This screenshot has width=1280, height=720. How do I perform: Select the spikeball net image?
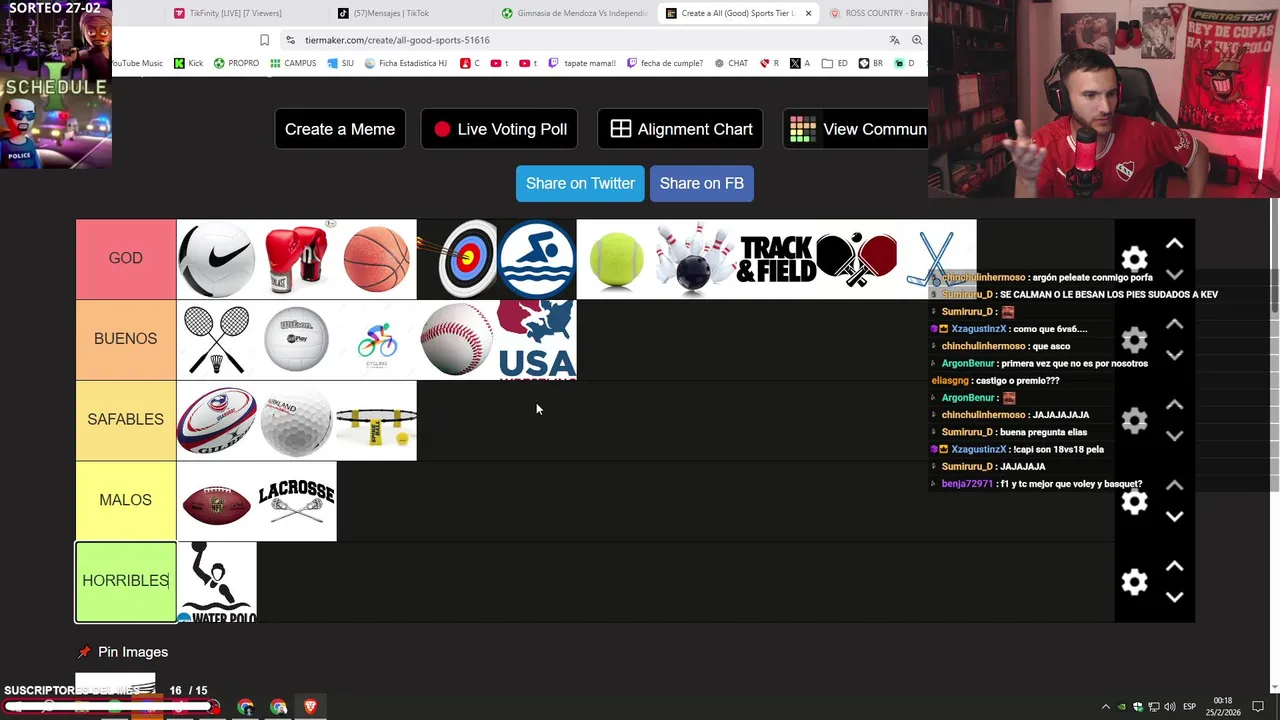click(x=376, y=421)
